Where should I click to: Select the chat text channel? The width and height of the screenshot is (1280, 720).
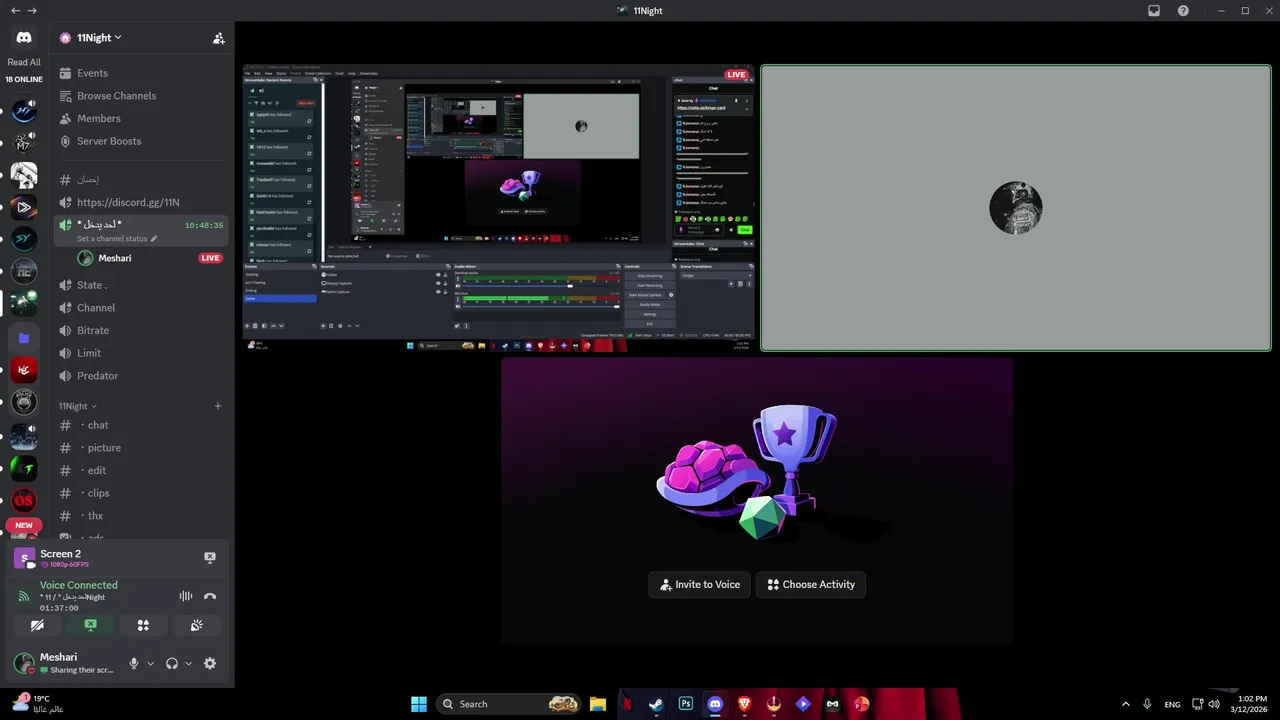tap(141, 425)
